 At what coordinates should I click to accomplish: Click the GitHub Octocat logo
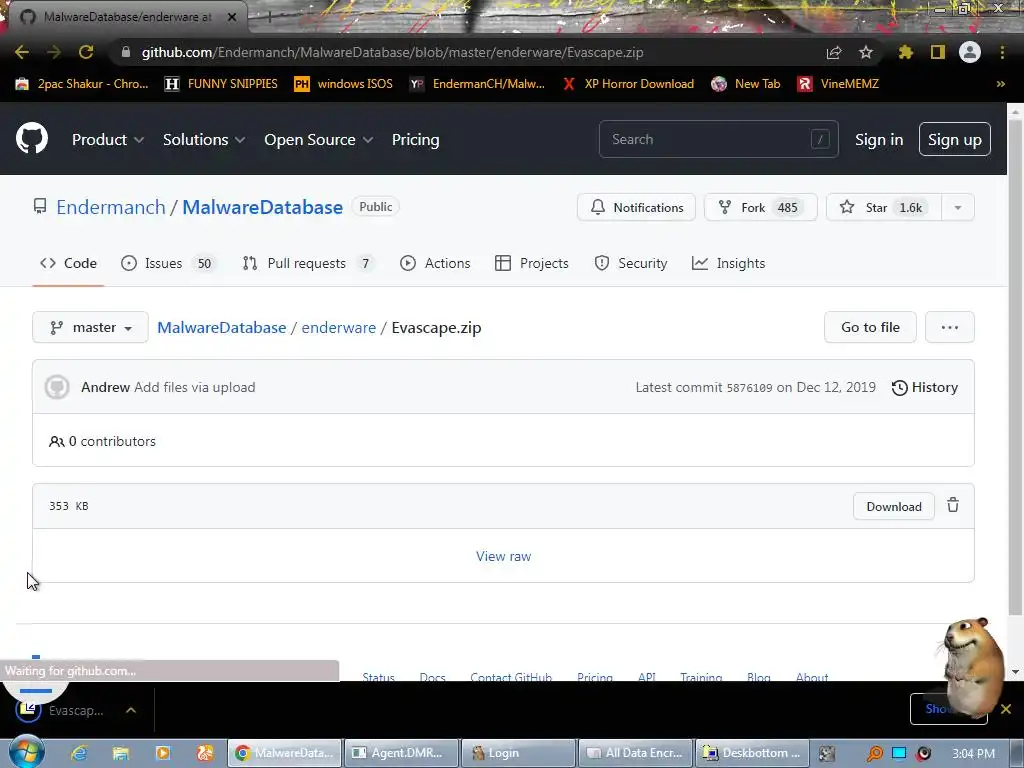(x=32, y=138)
